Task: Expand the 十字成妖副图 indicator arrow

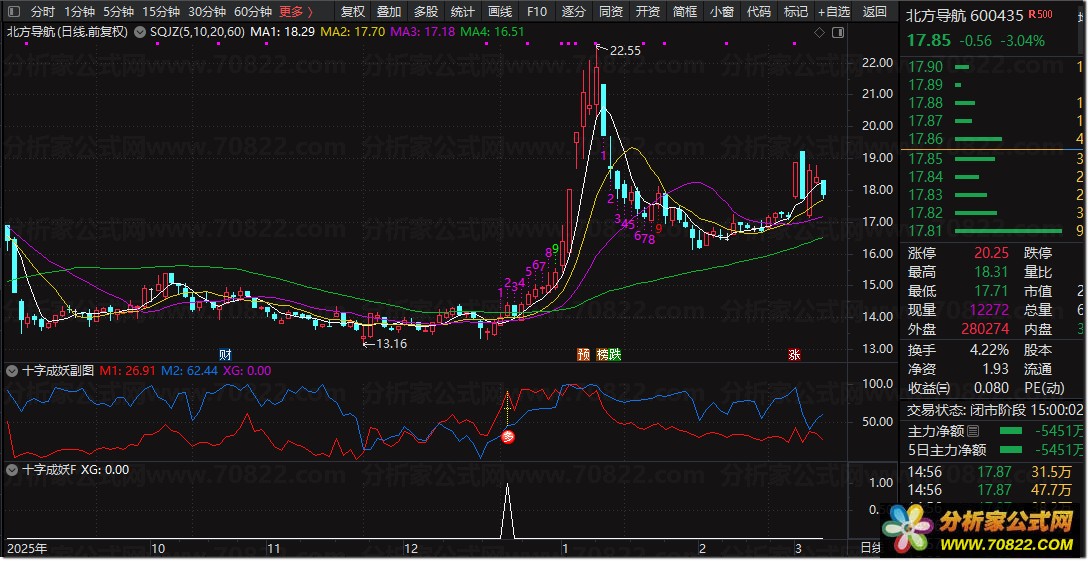Action: coord(12,371)
